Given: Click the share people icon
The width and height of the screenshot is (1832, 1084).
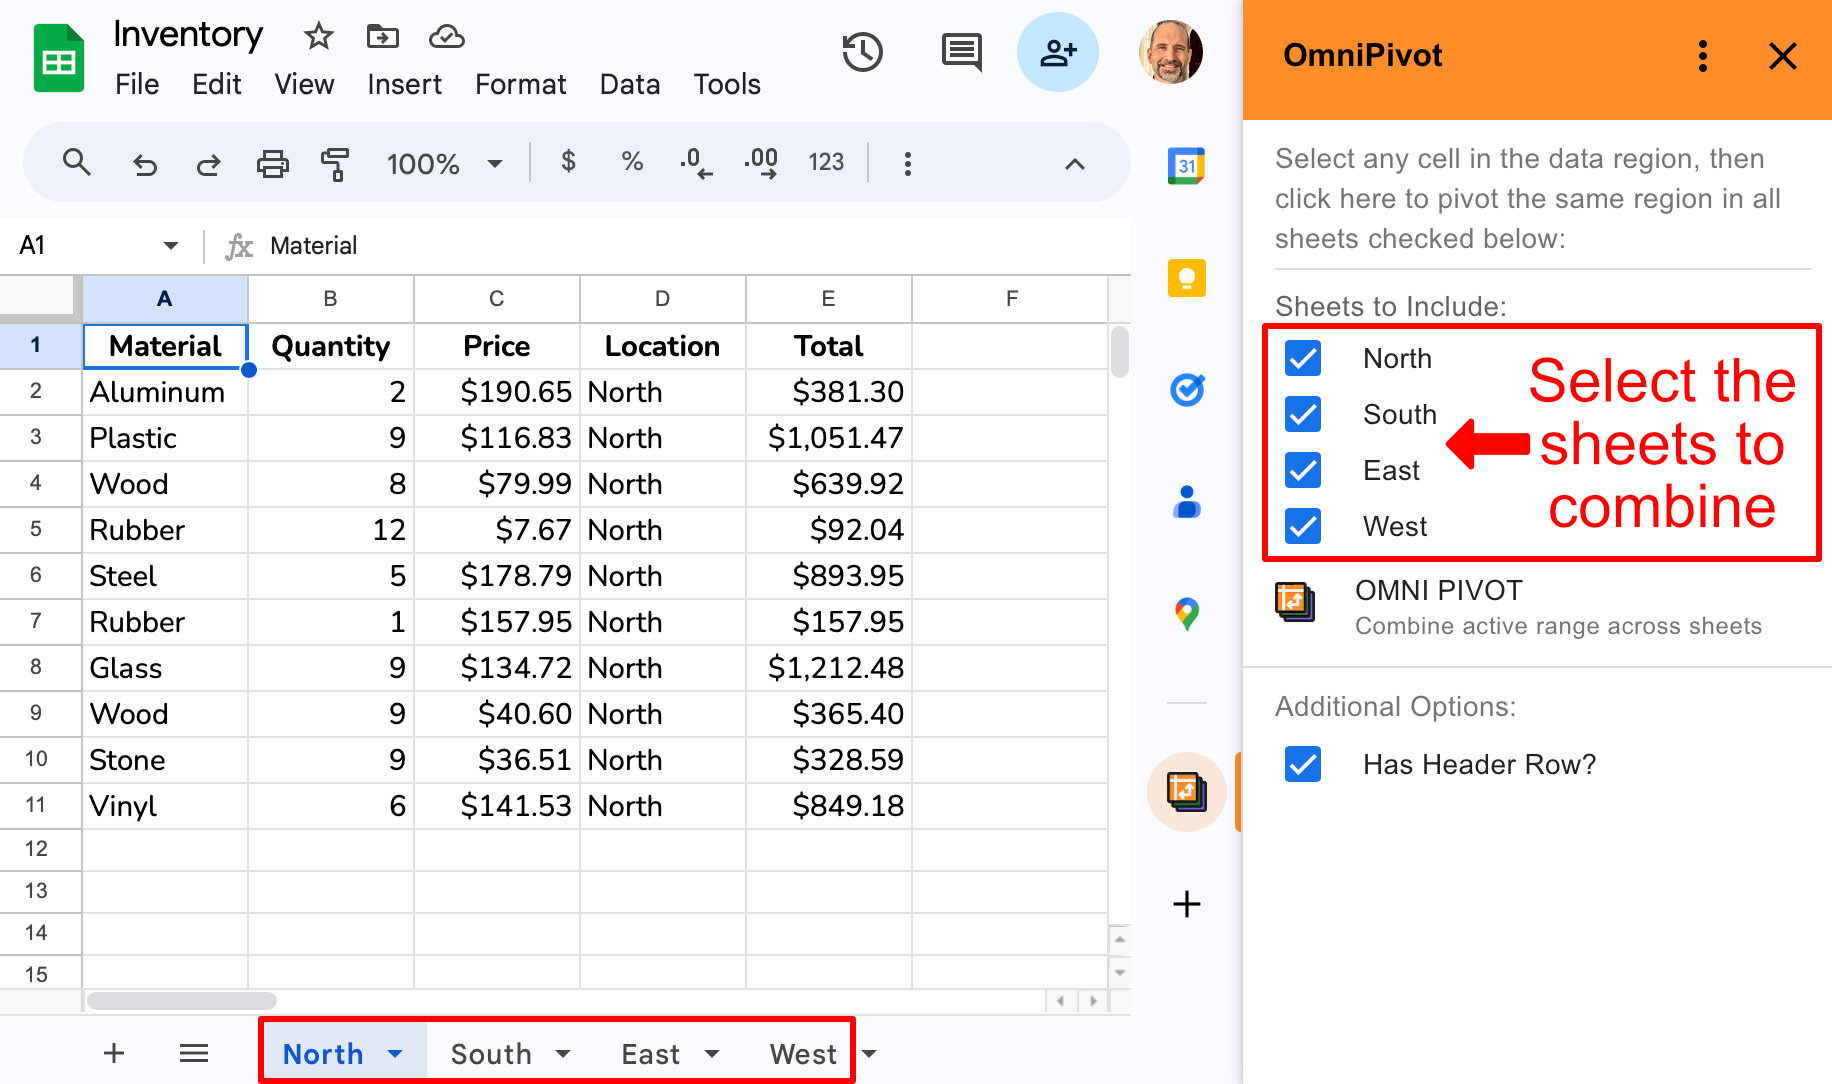Looking at the screenshot, I should click(1057, 53).
